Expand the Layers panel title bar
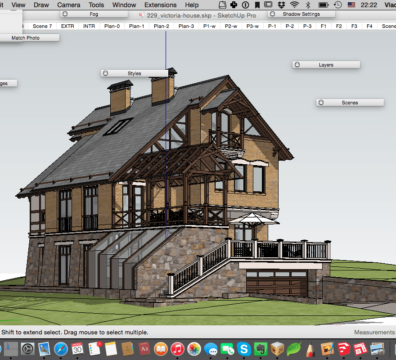The height and width of the screenshot is (360, 396). (326, 65)
